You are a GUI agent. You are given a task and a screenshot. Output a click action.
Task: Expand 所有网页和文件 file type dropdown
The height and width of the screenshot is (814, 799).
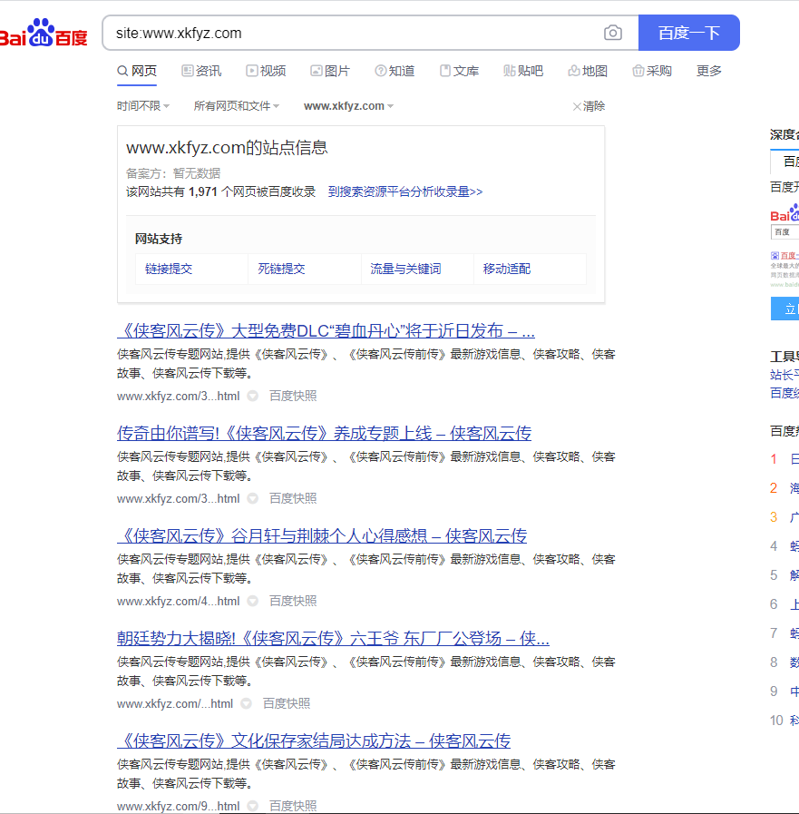tap(236, 106)
